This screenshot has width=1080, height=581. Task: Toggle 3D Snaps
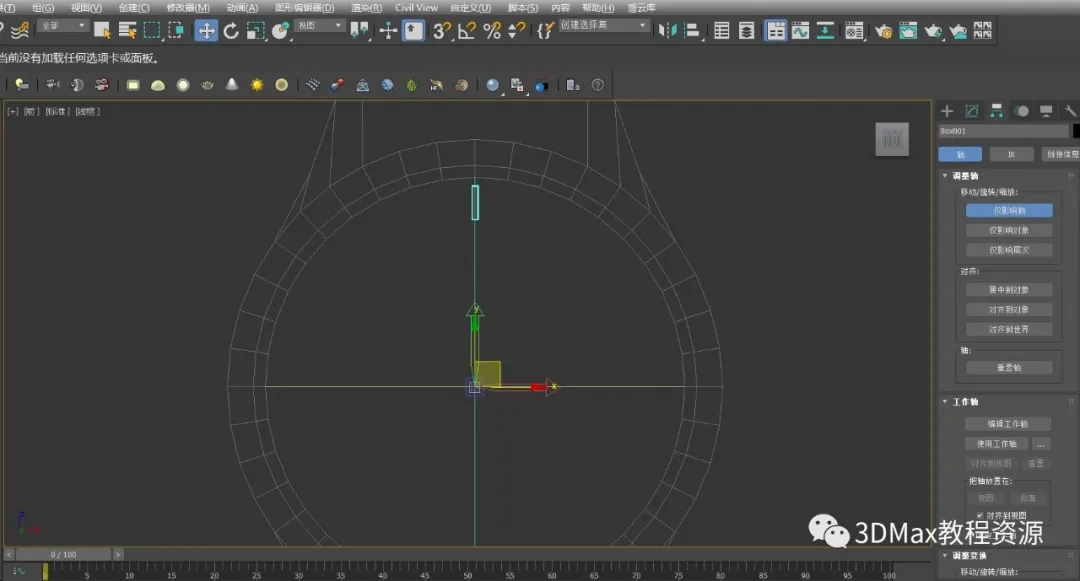pyautogui.click(x=442, y=30)
